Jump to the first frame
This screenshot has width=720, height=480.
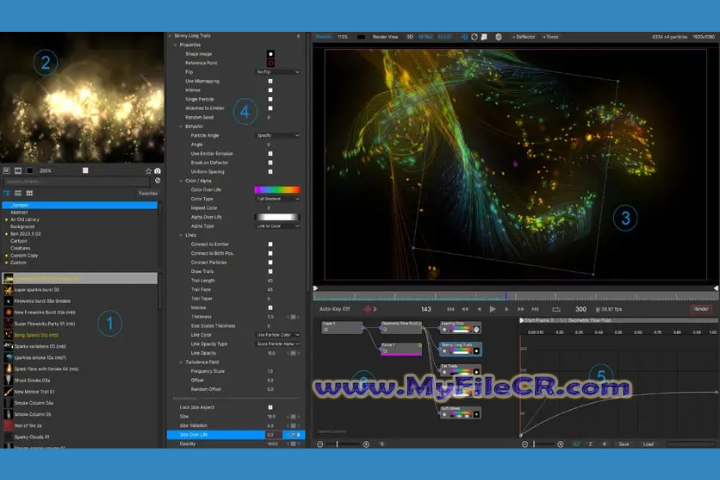point(450,309)
